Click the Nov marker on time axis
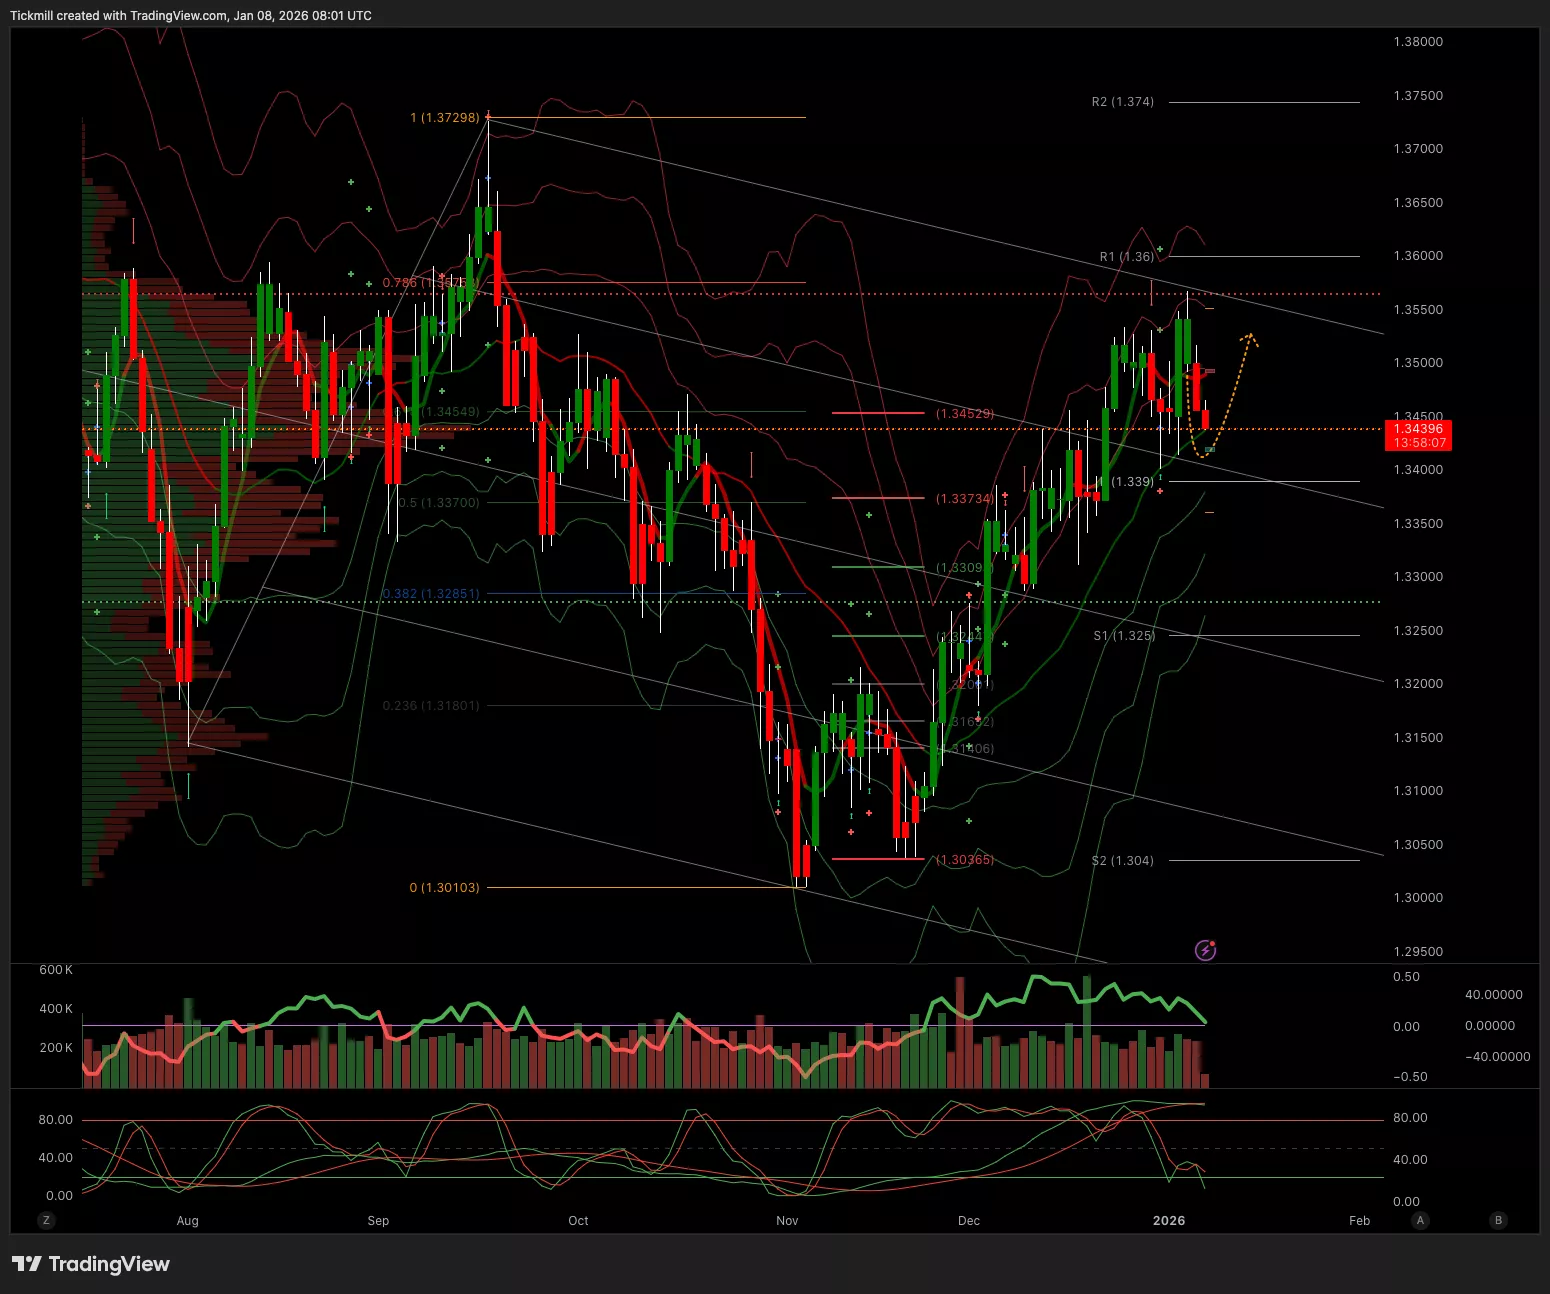Screen dimensions: 1550x1294 (787, 1221)
